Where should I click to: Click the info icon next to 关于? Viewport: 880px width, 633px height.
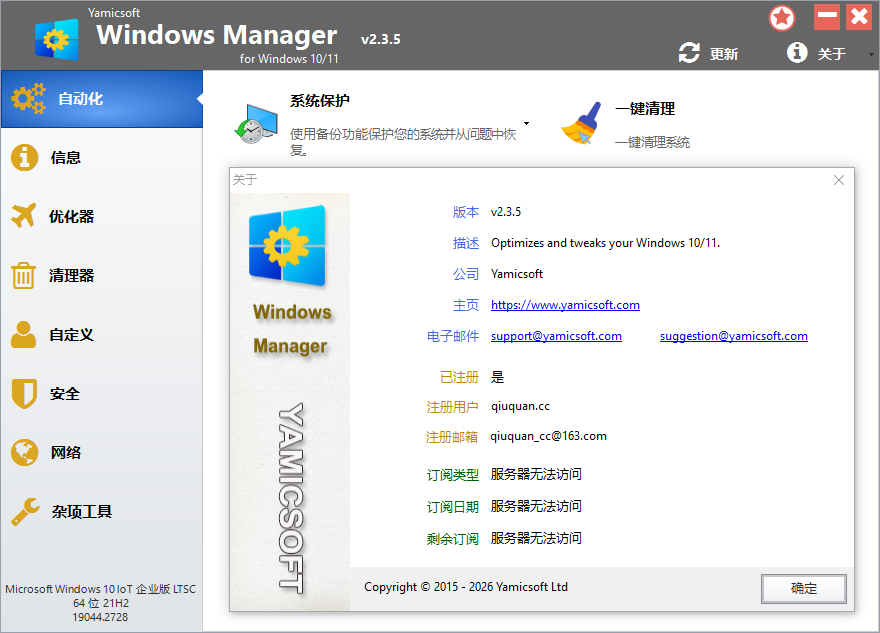tap(797, 53)
